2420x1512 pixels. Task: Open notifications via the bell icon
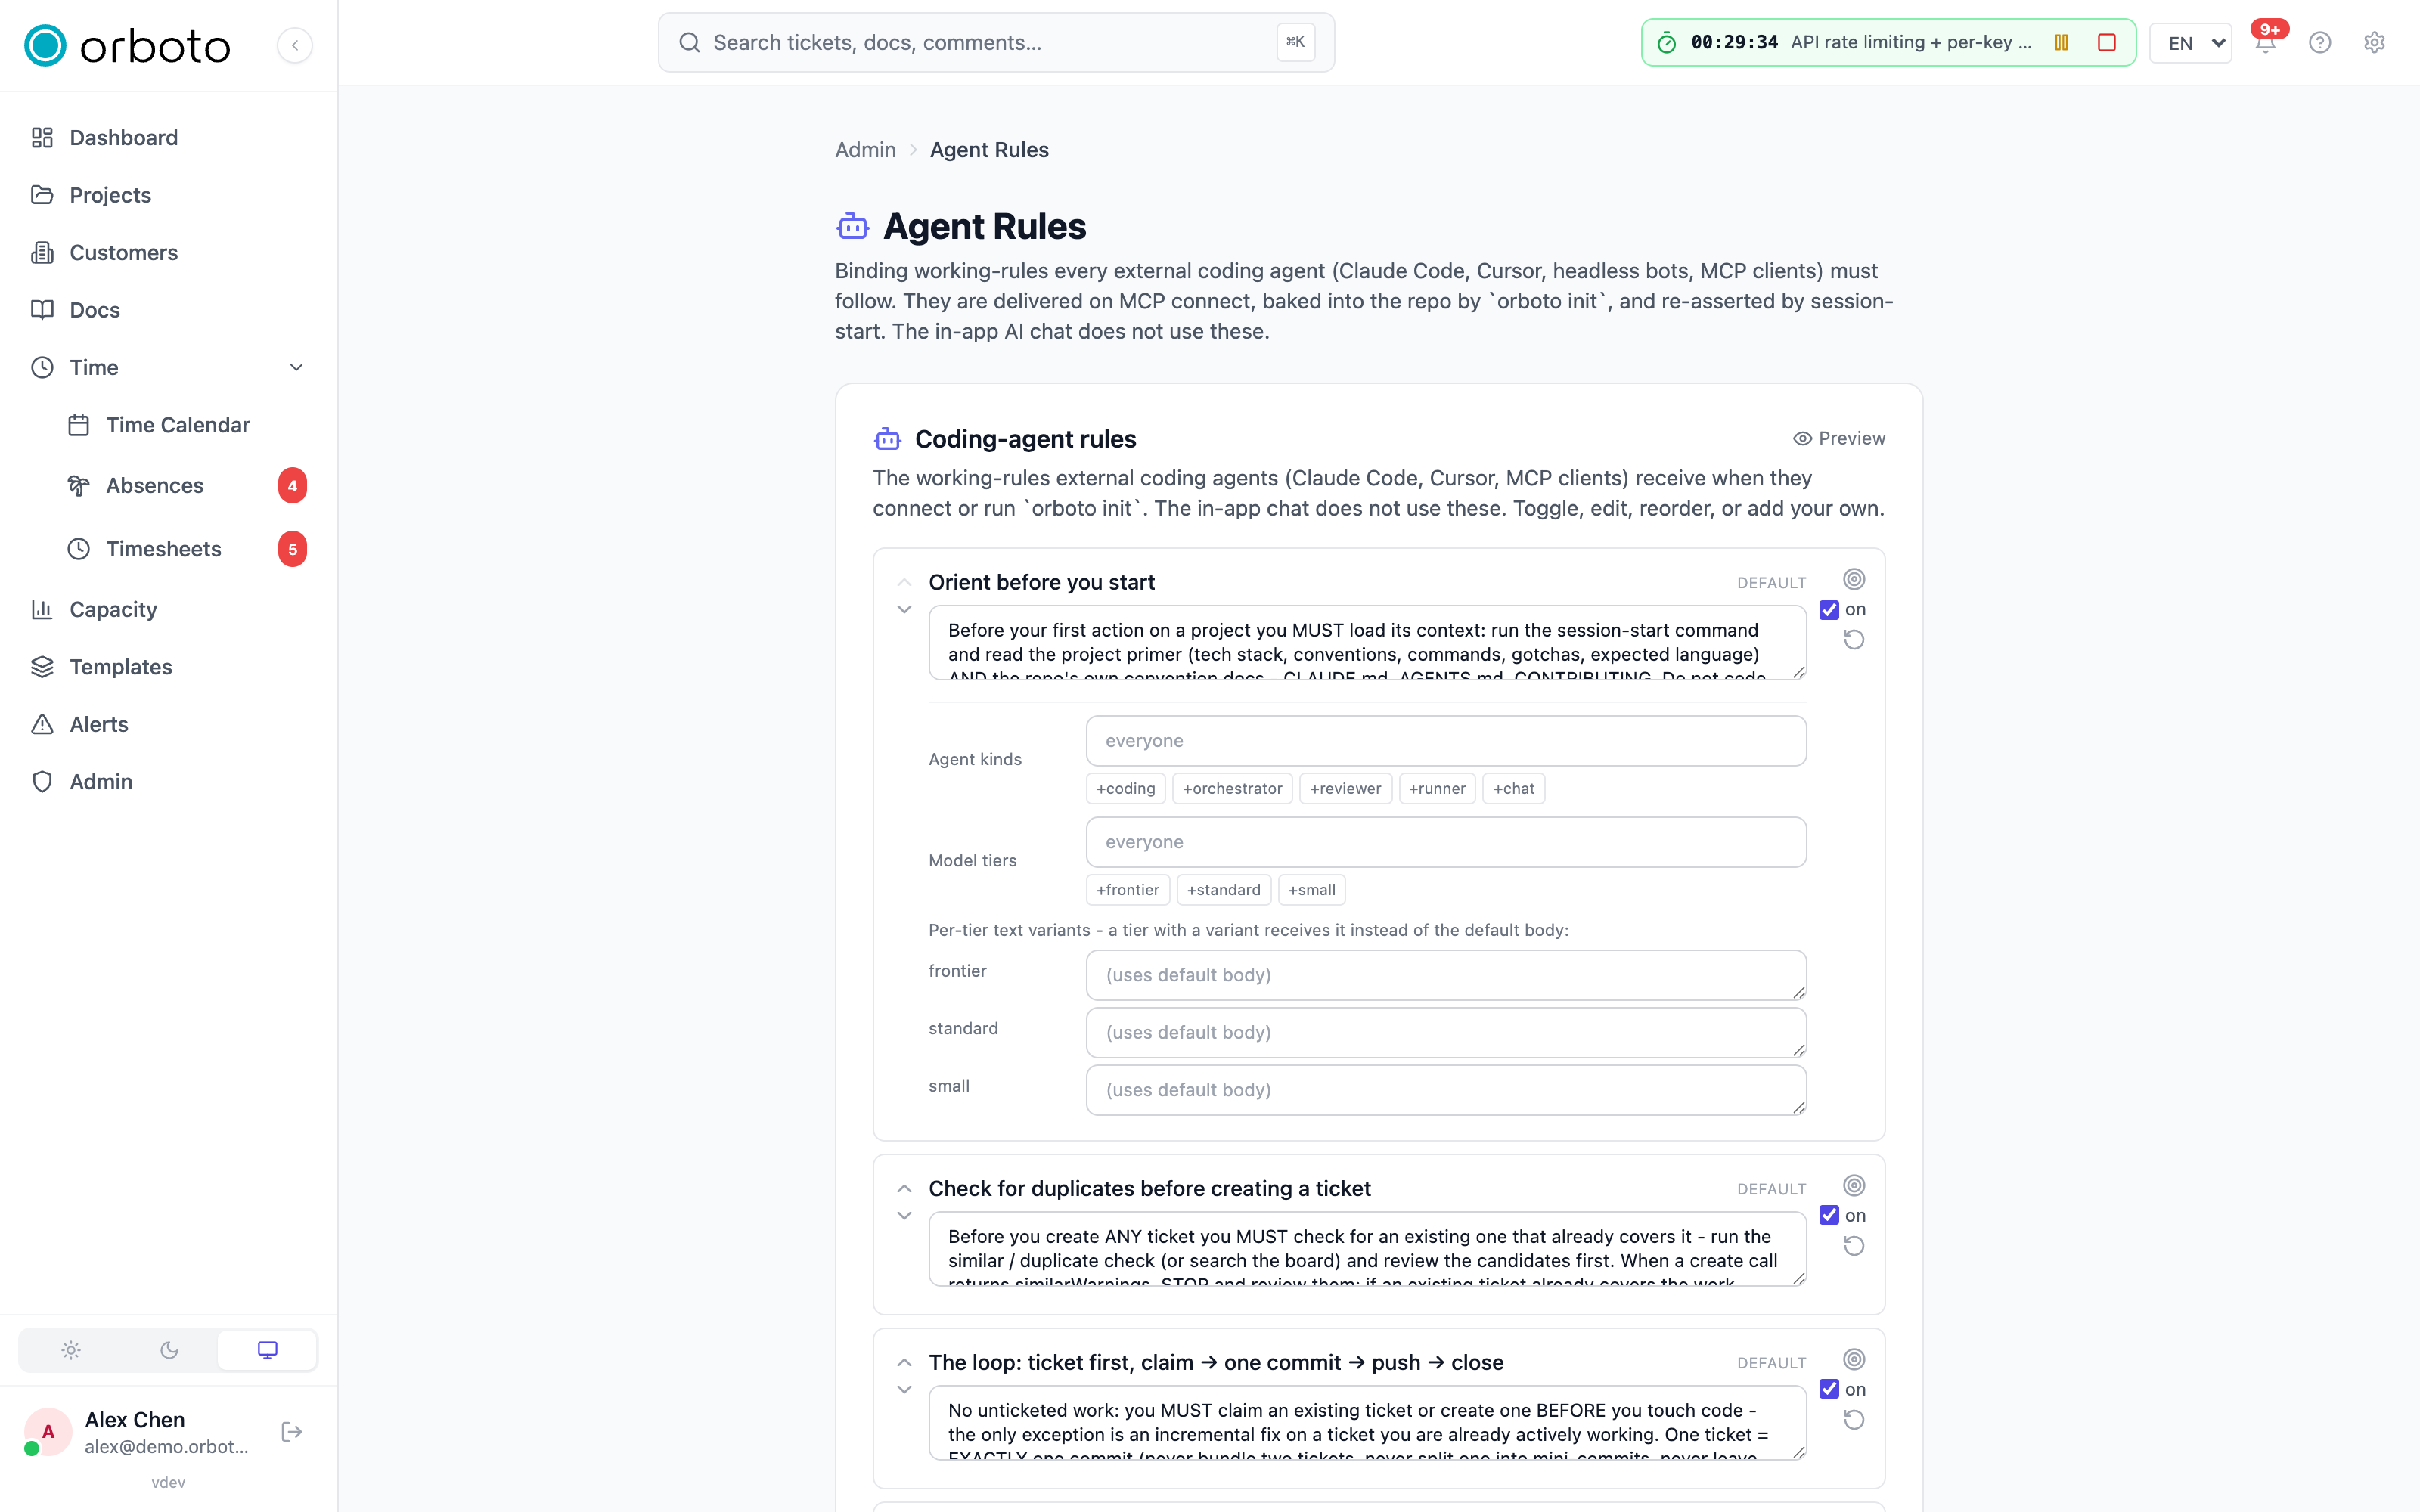tap(2265, 42)
